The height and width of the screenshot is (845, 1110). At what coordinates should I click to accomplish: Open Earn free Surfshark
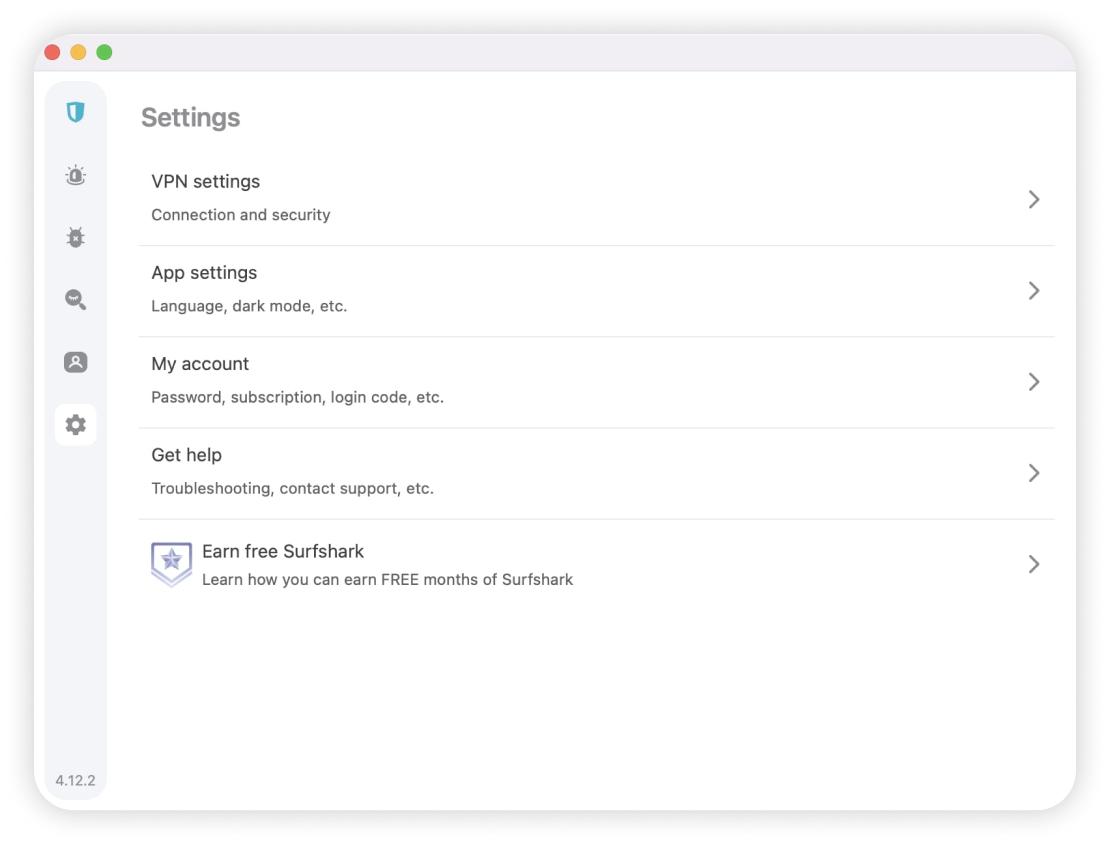pos(596,564)
